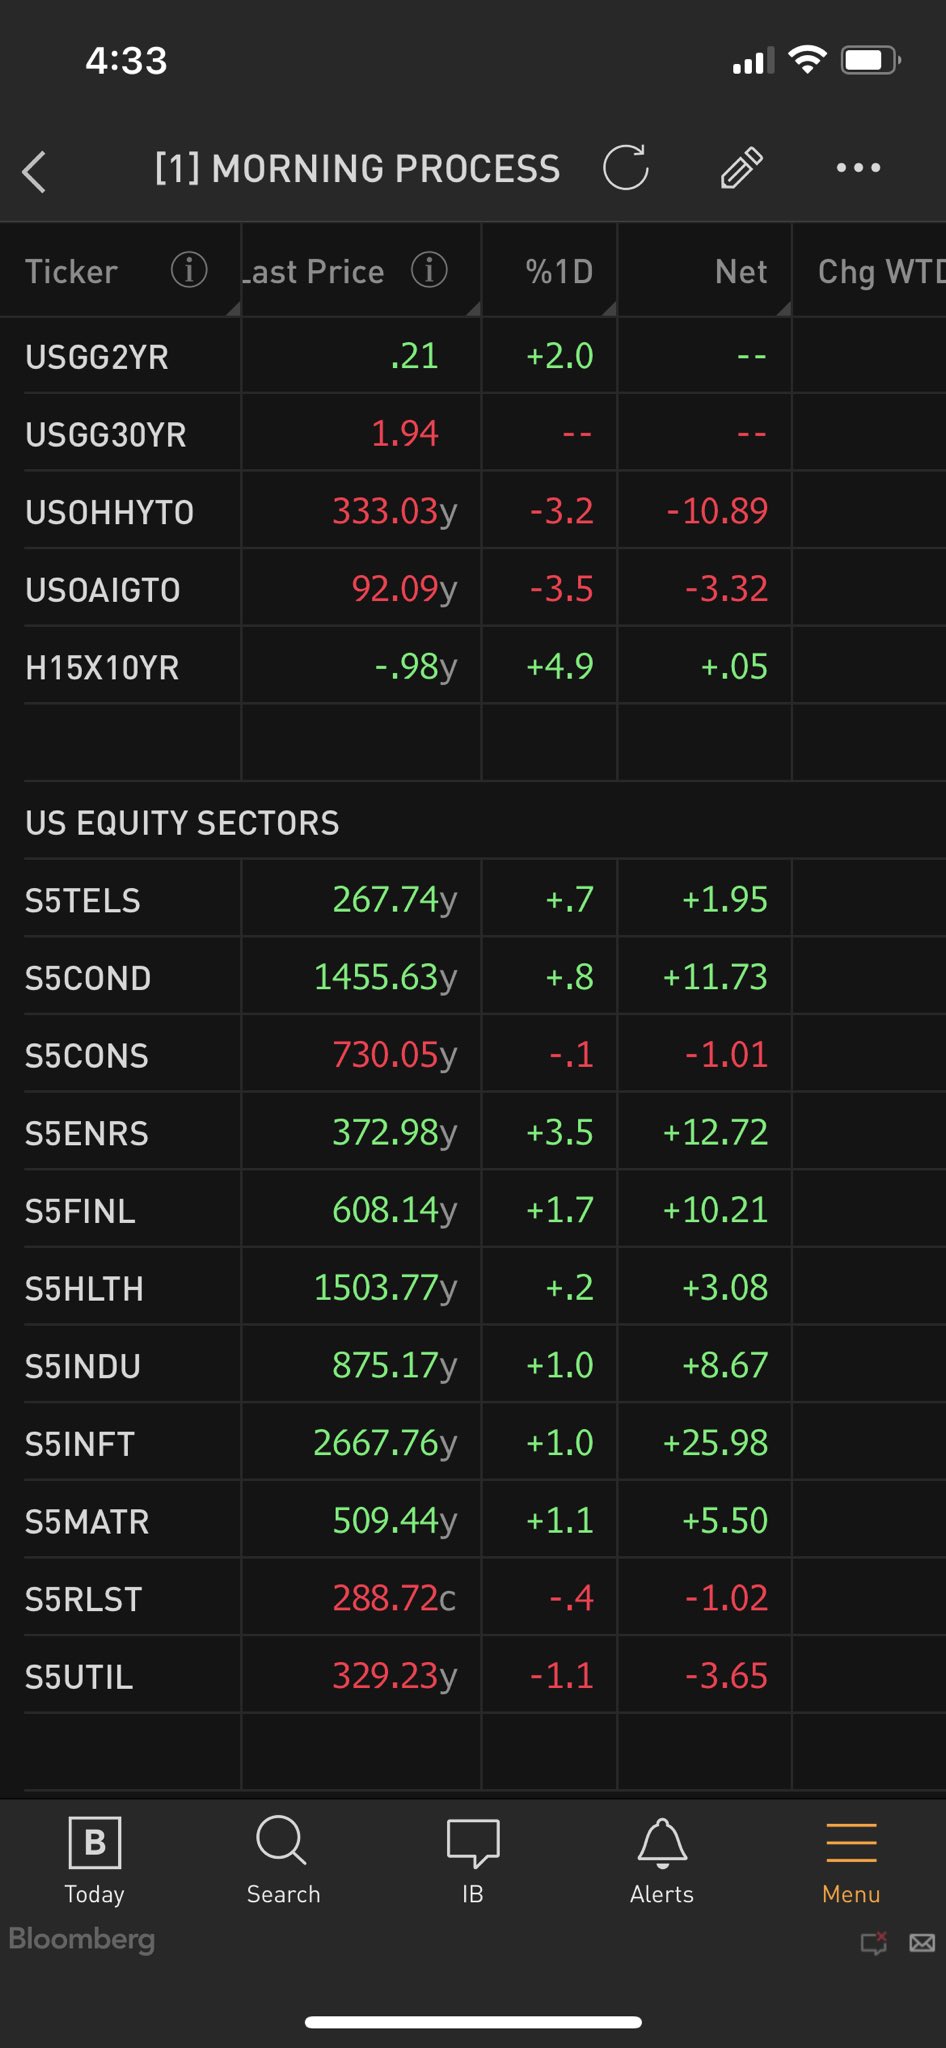Open the IB chat tab
This screenshot has height=2048, width=946.
tap(473, 1861)
